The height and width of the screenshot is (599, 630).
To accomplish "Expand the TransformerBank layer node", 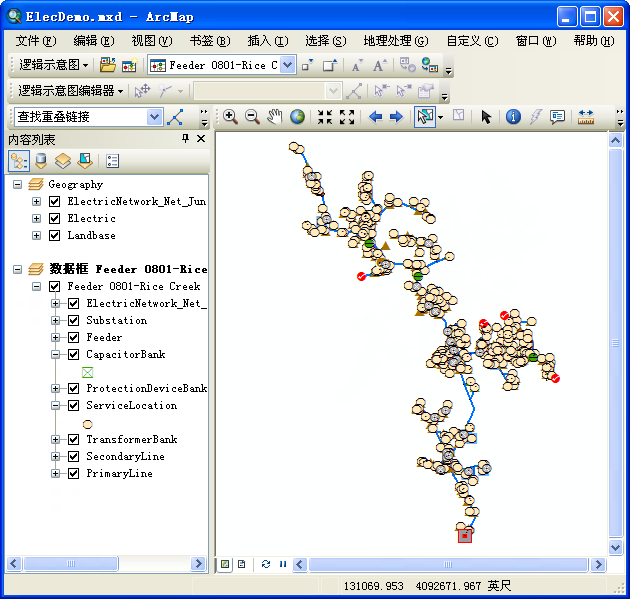I will click(x=56, y=440).
